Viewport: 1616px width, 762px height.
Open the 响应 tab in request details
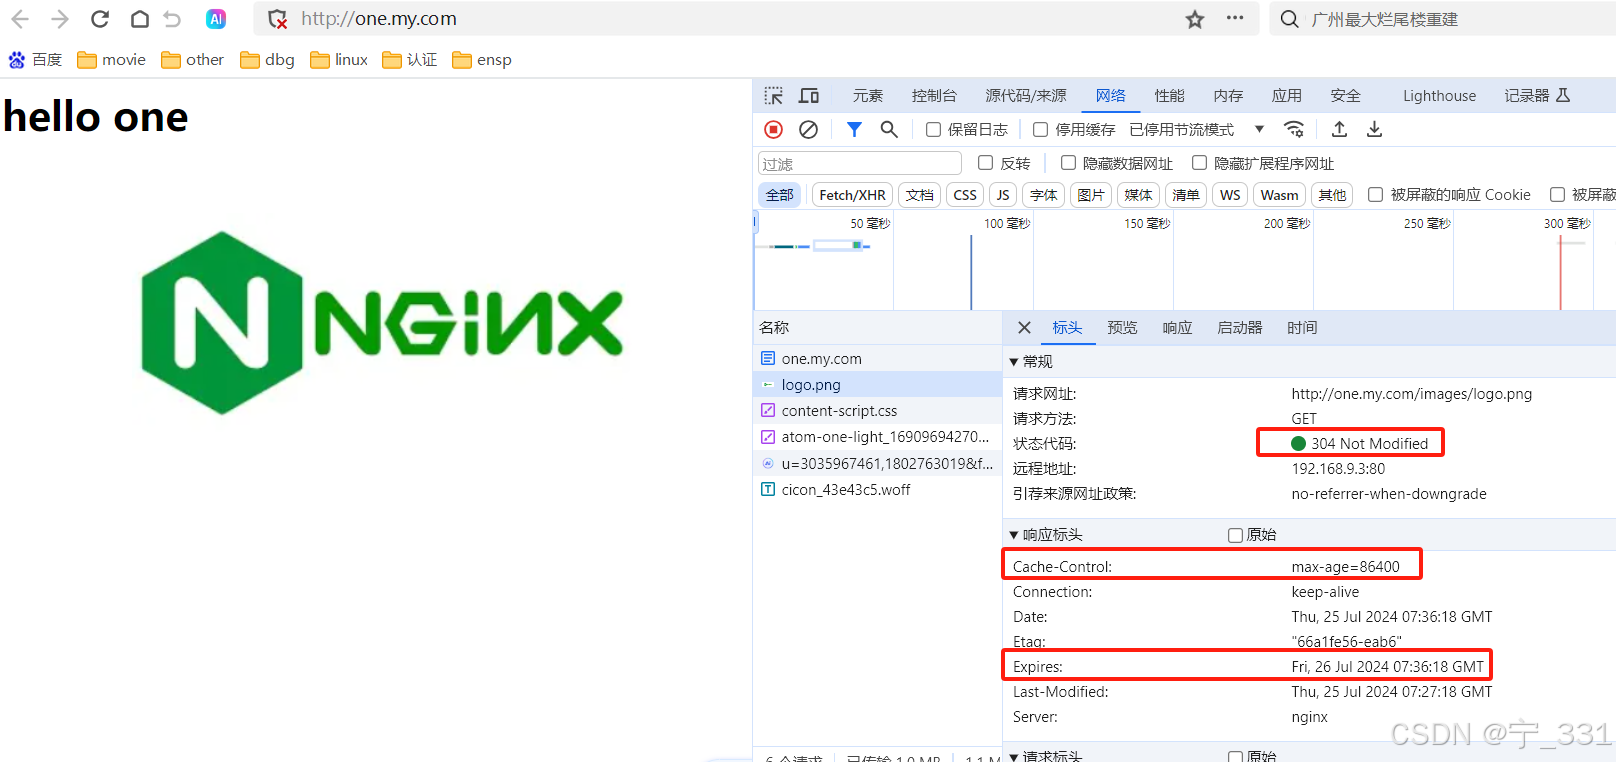click(x=1177, y=328)
